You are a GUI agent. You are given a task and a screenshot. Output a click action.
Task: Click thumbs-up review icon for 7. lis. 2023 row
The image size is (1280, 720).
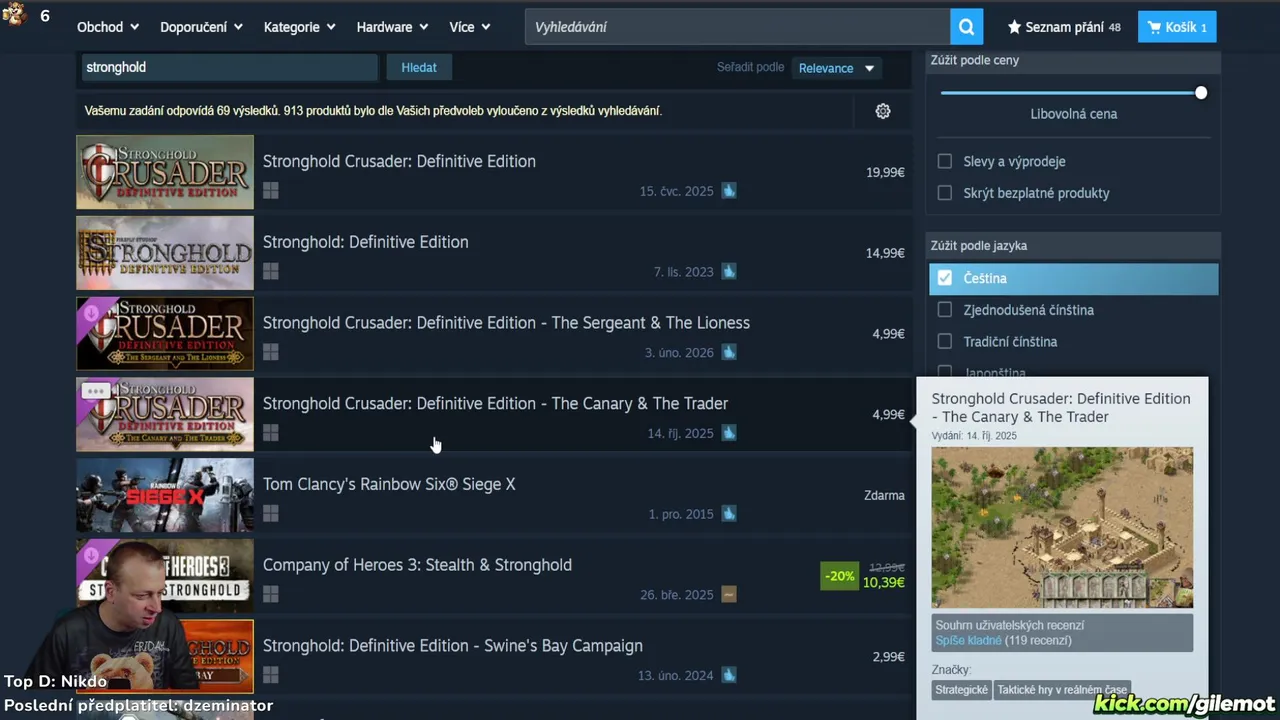coord(729,271)
